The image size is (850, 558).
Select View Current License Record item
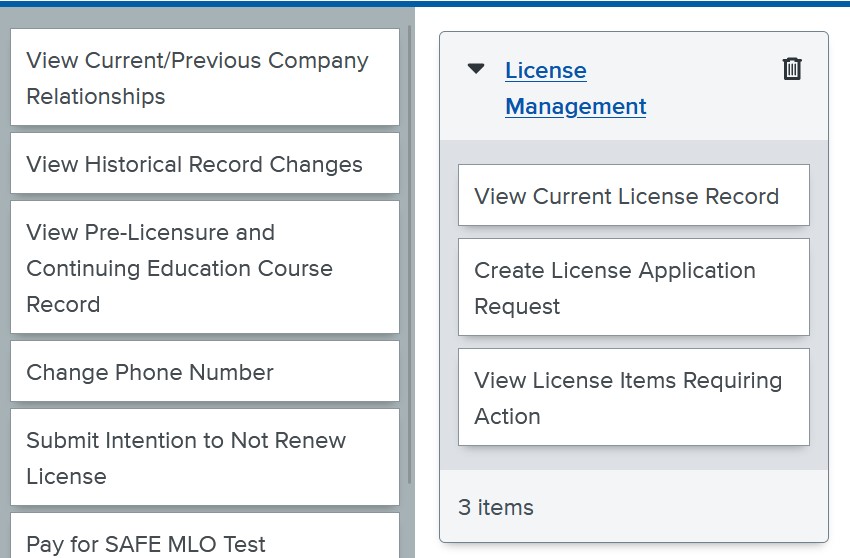(634, 195)
